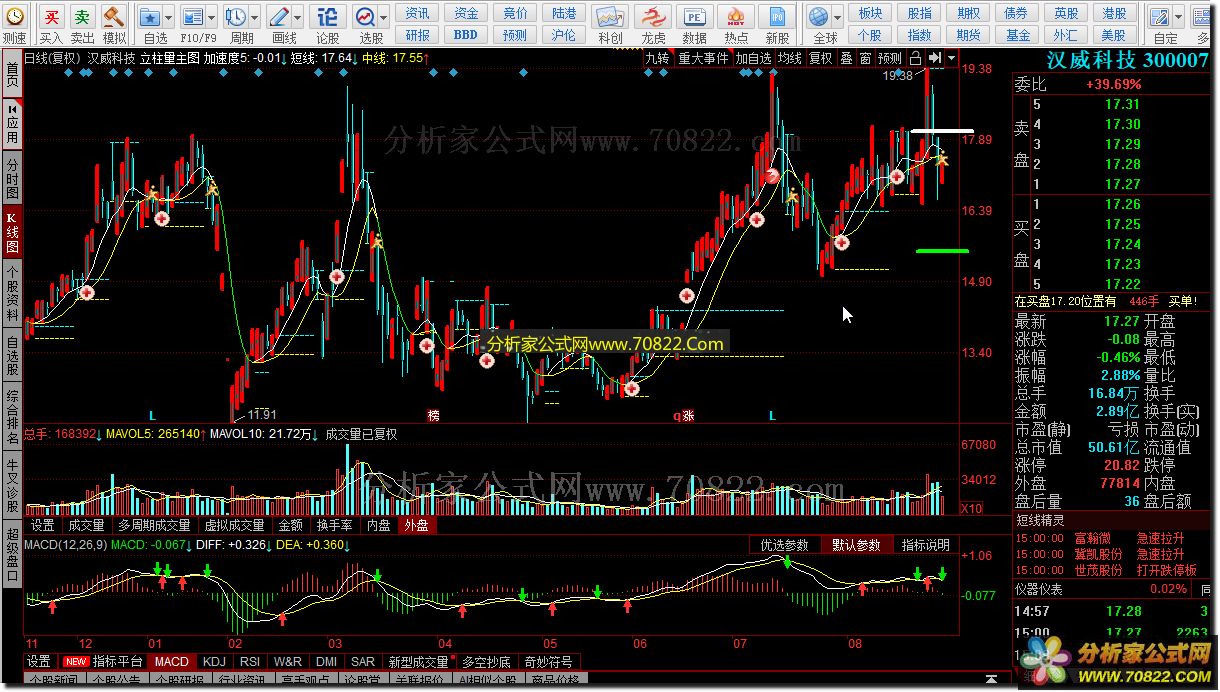Click 设置 settings below MACD panel
The width and height of the screenshot is (1220, 692).
(38, 662)
